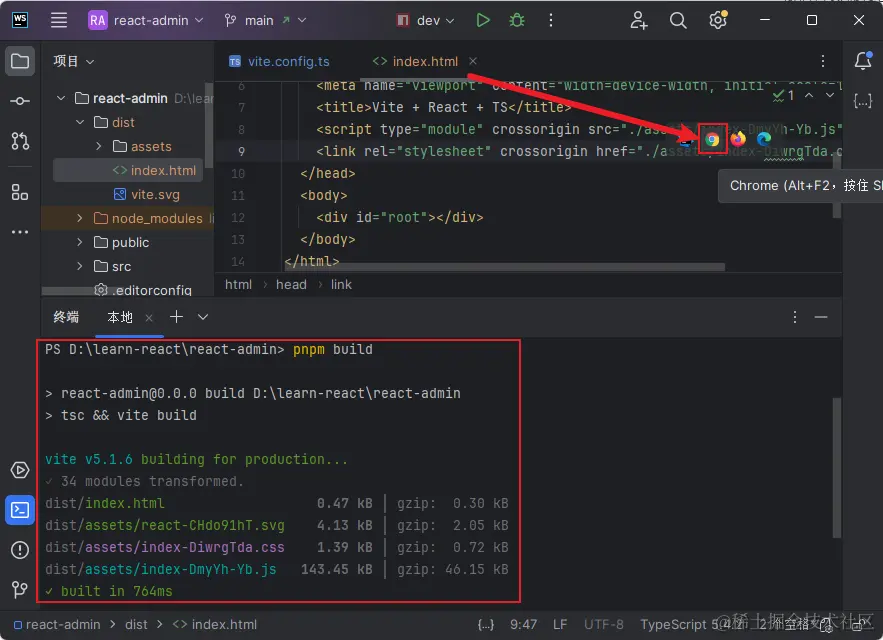Screen dimensions: 883x640
Task: Open the Services tool window
Action: coord(20,470)
